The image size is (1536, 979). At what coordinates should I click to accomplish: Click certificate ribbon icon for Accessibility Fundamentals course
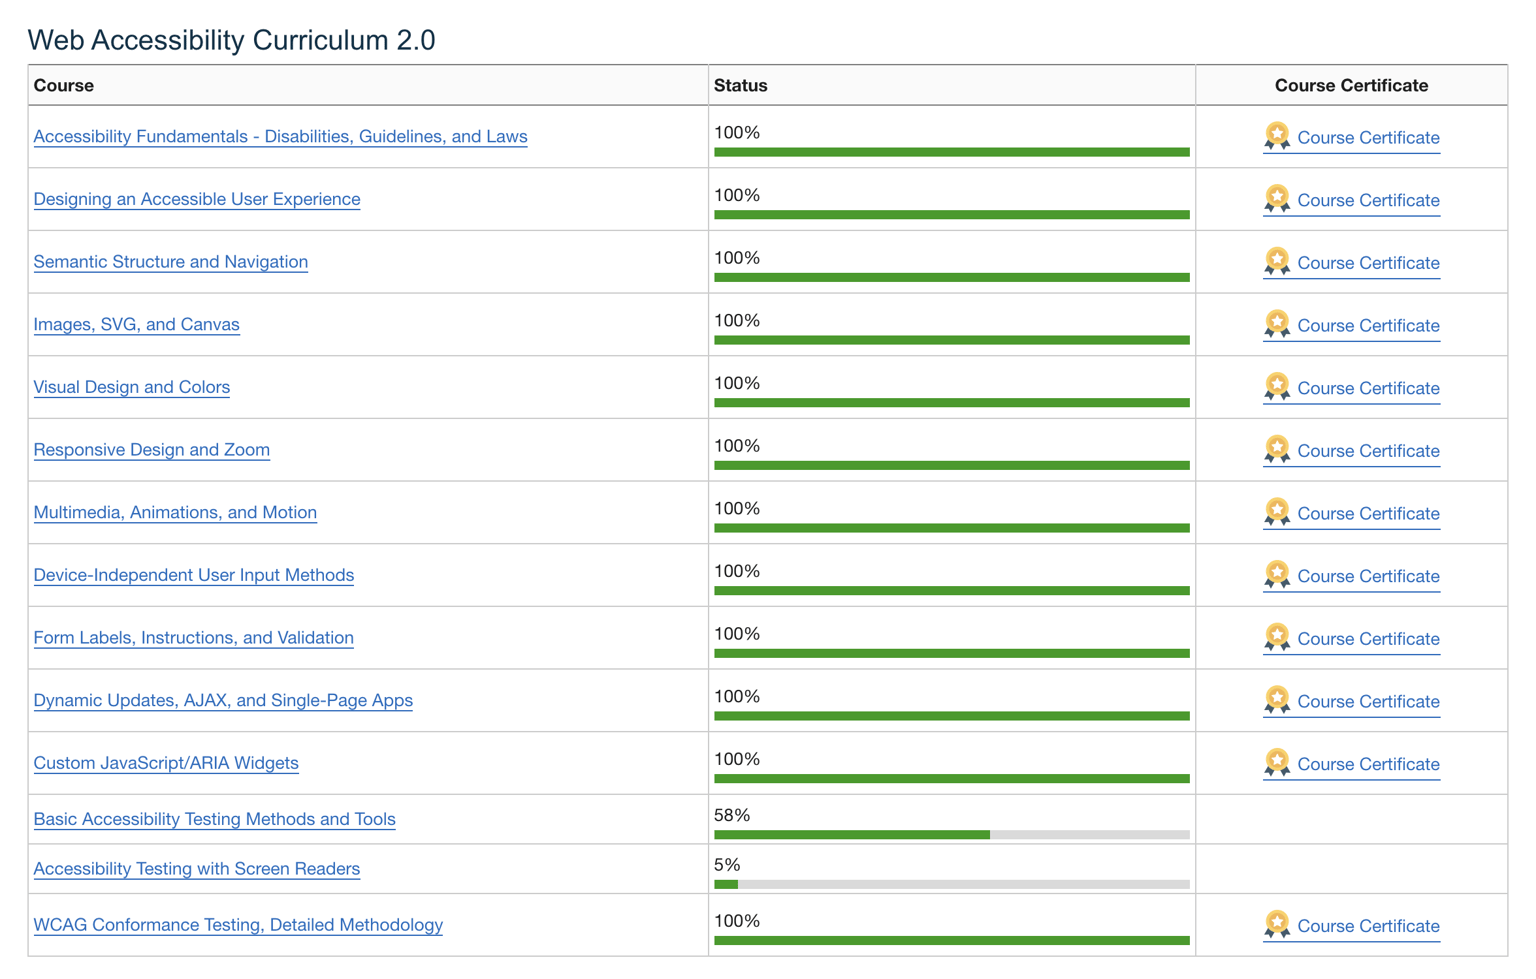(x=1277, y=137)
